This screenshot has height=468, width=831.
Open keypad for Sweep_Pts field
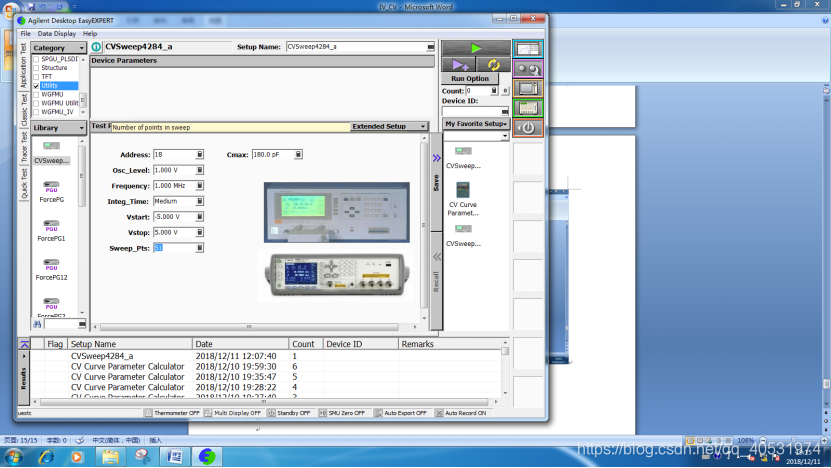tap(199, 248)
